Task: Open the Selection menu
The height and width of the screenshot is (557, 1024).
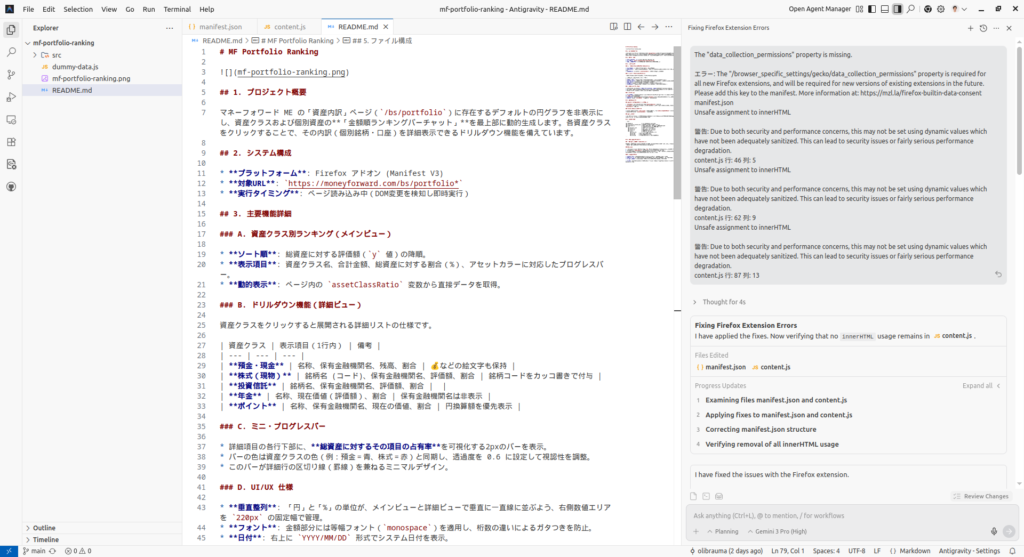Action: [x=78, y=9]
